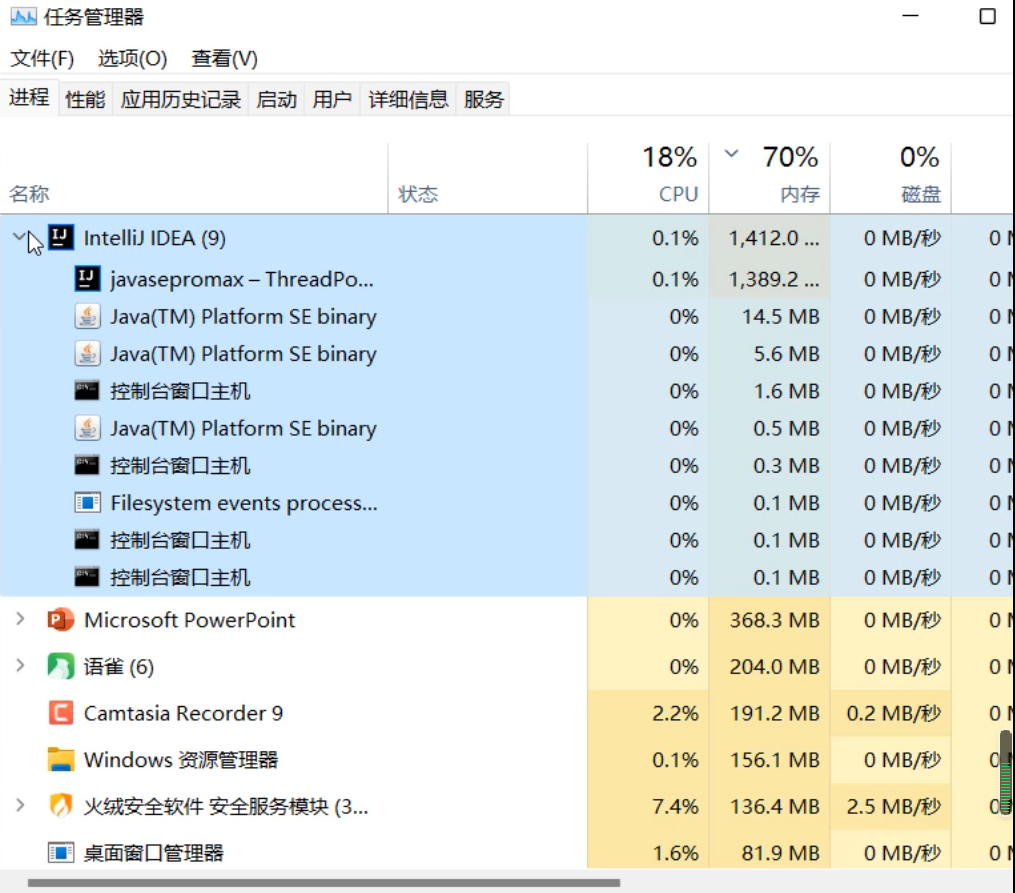1015x893 pixels.
Task: Click the Windows 资源管理器 folder icon
Action: [x=61, y=760]
